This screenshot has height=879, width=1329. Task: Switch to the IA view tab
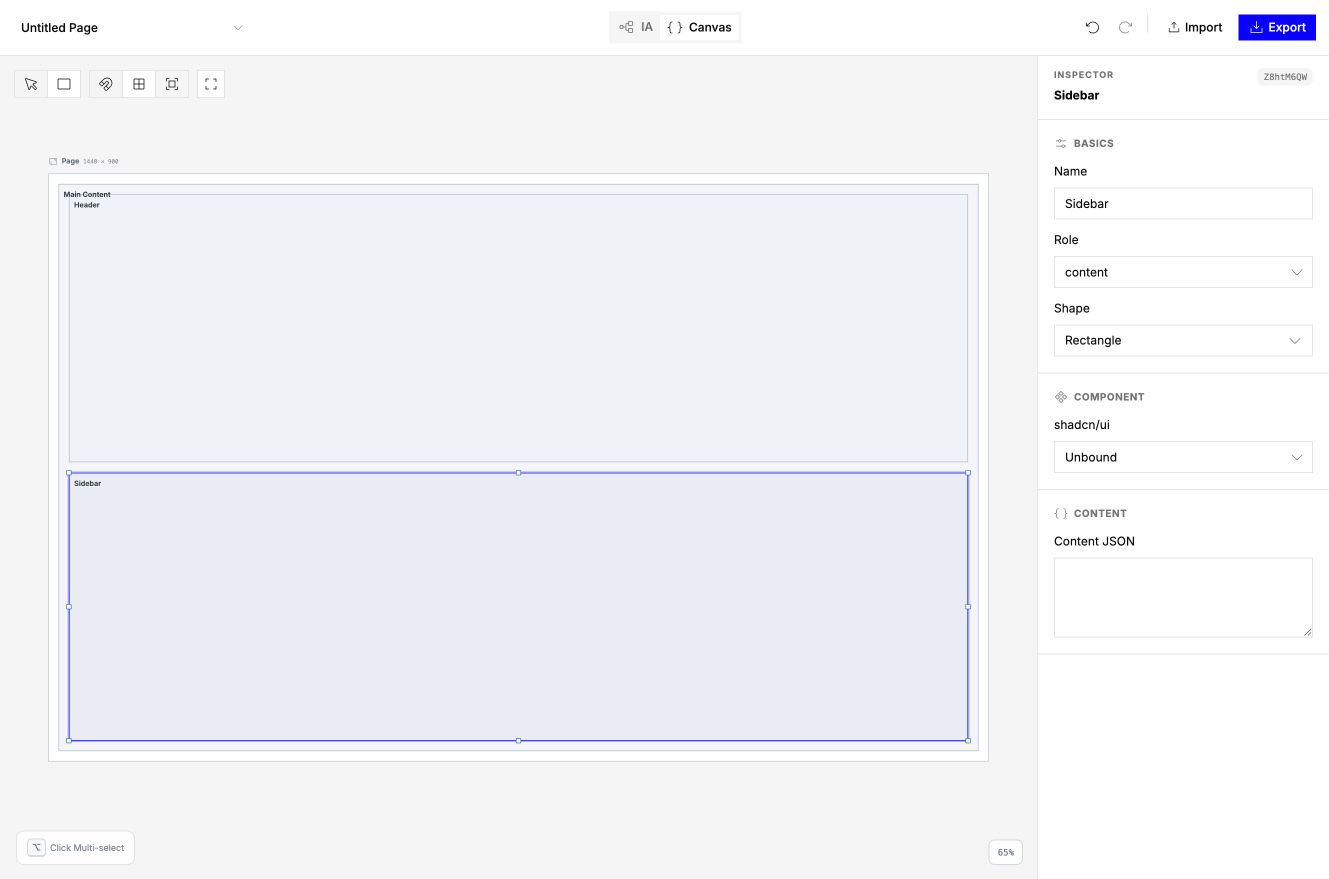[636, 28]
